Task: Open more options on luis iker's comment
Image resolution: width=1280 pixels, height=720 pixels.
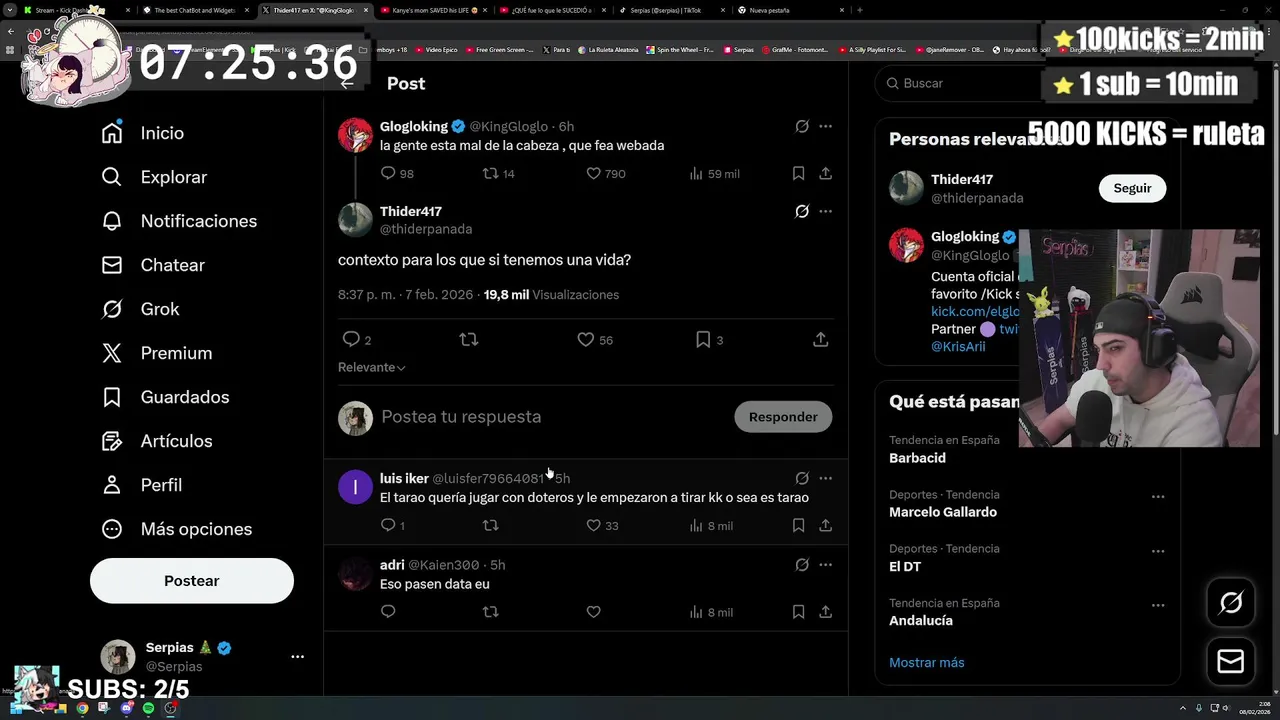Action: pyautogui.click(x=825, y=478)
